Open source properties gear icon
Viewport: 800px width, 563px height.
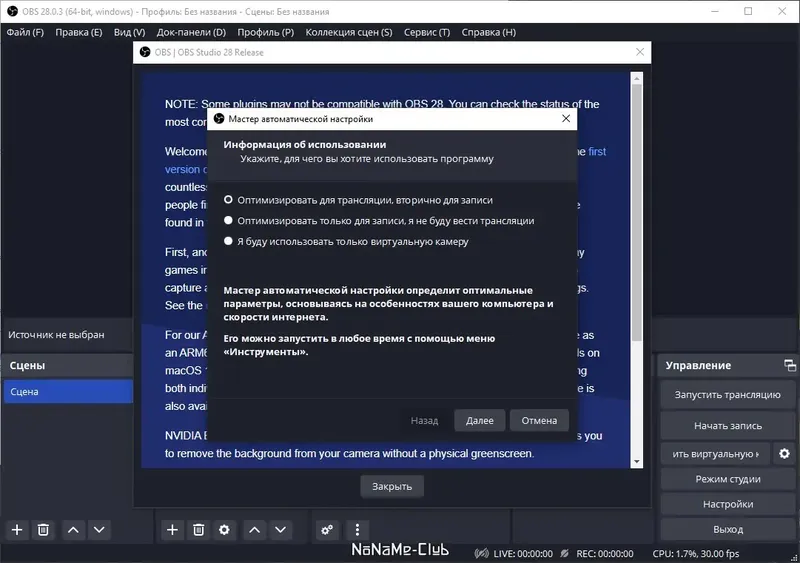tap(224, 530)
